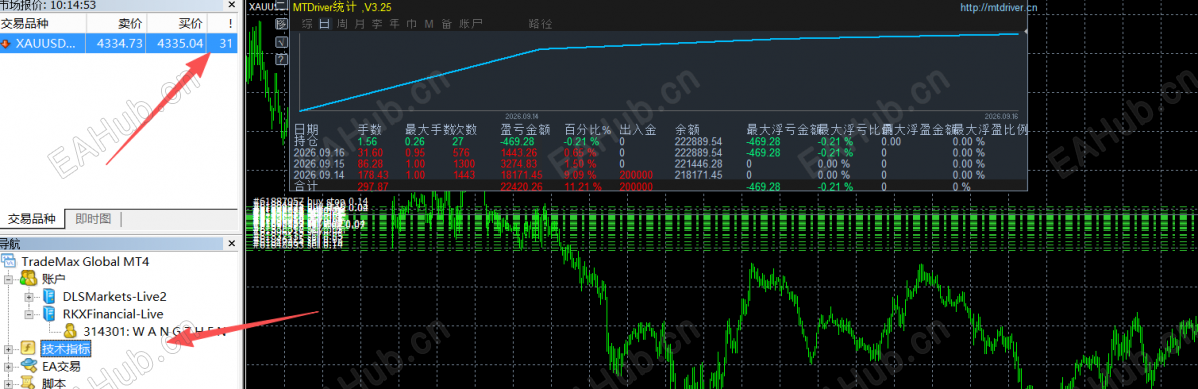Click the balance value 221446.28
The image size is (1198, 389).
[x=698, y=163]
